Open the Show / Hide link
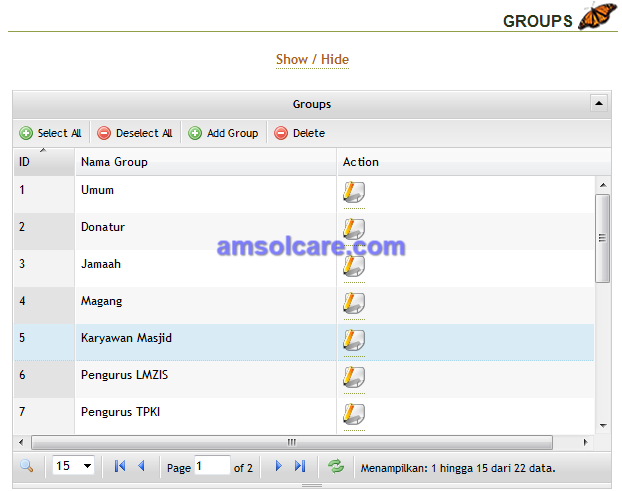The image size is (622, 491). 312,59
